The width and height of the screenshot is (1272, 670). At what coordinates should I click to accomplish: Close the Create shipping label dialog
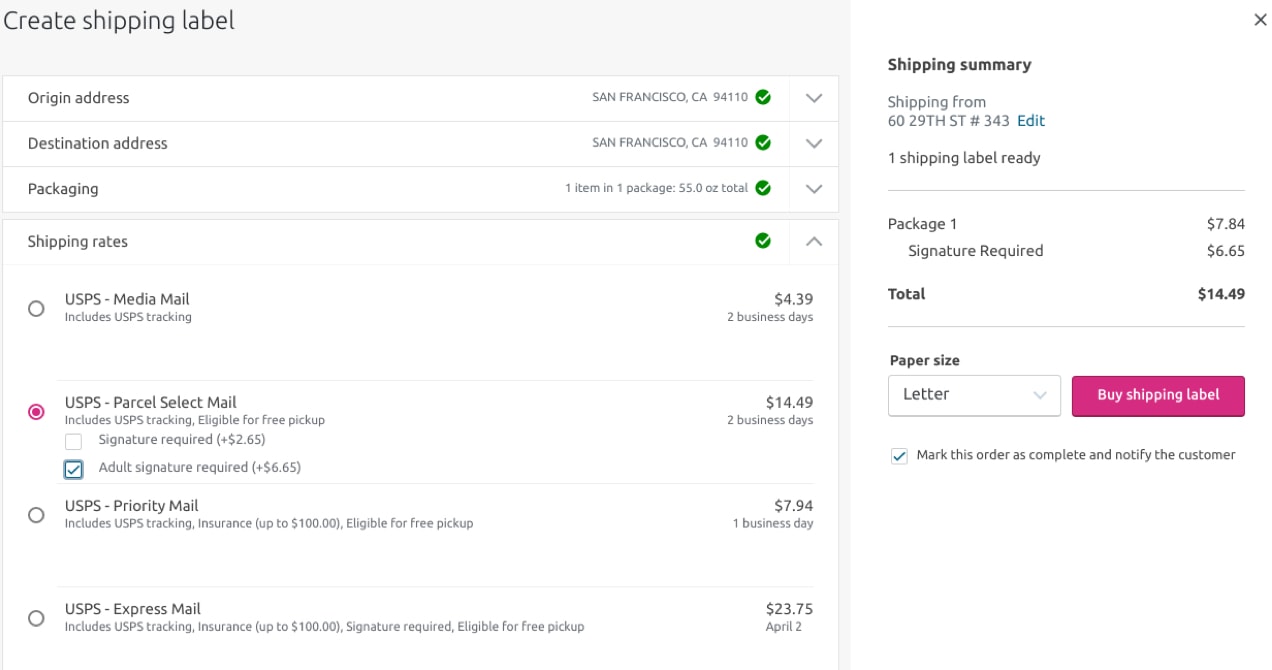coord(1261,19)
